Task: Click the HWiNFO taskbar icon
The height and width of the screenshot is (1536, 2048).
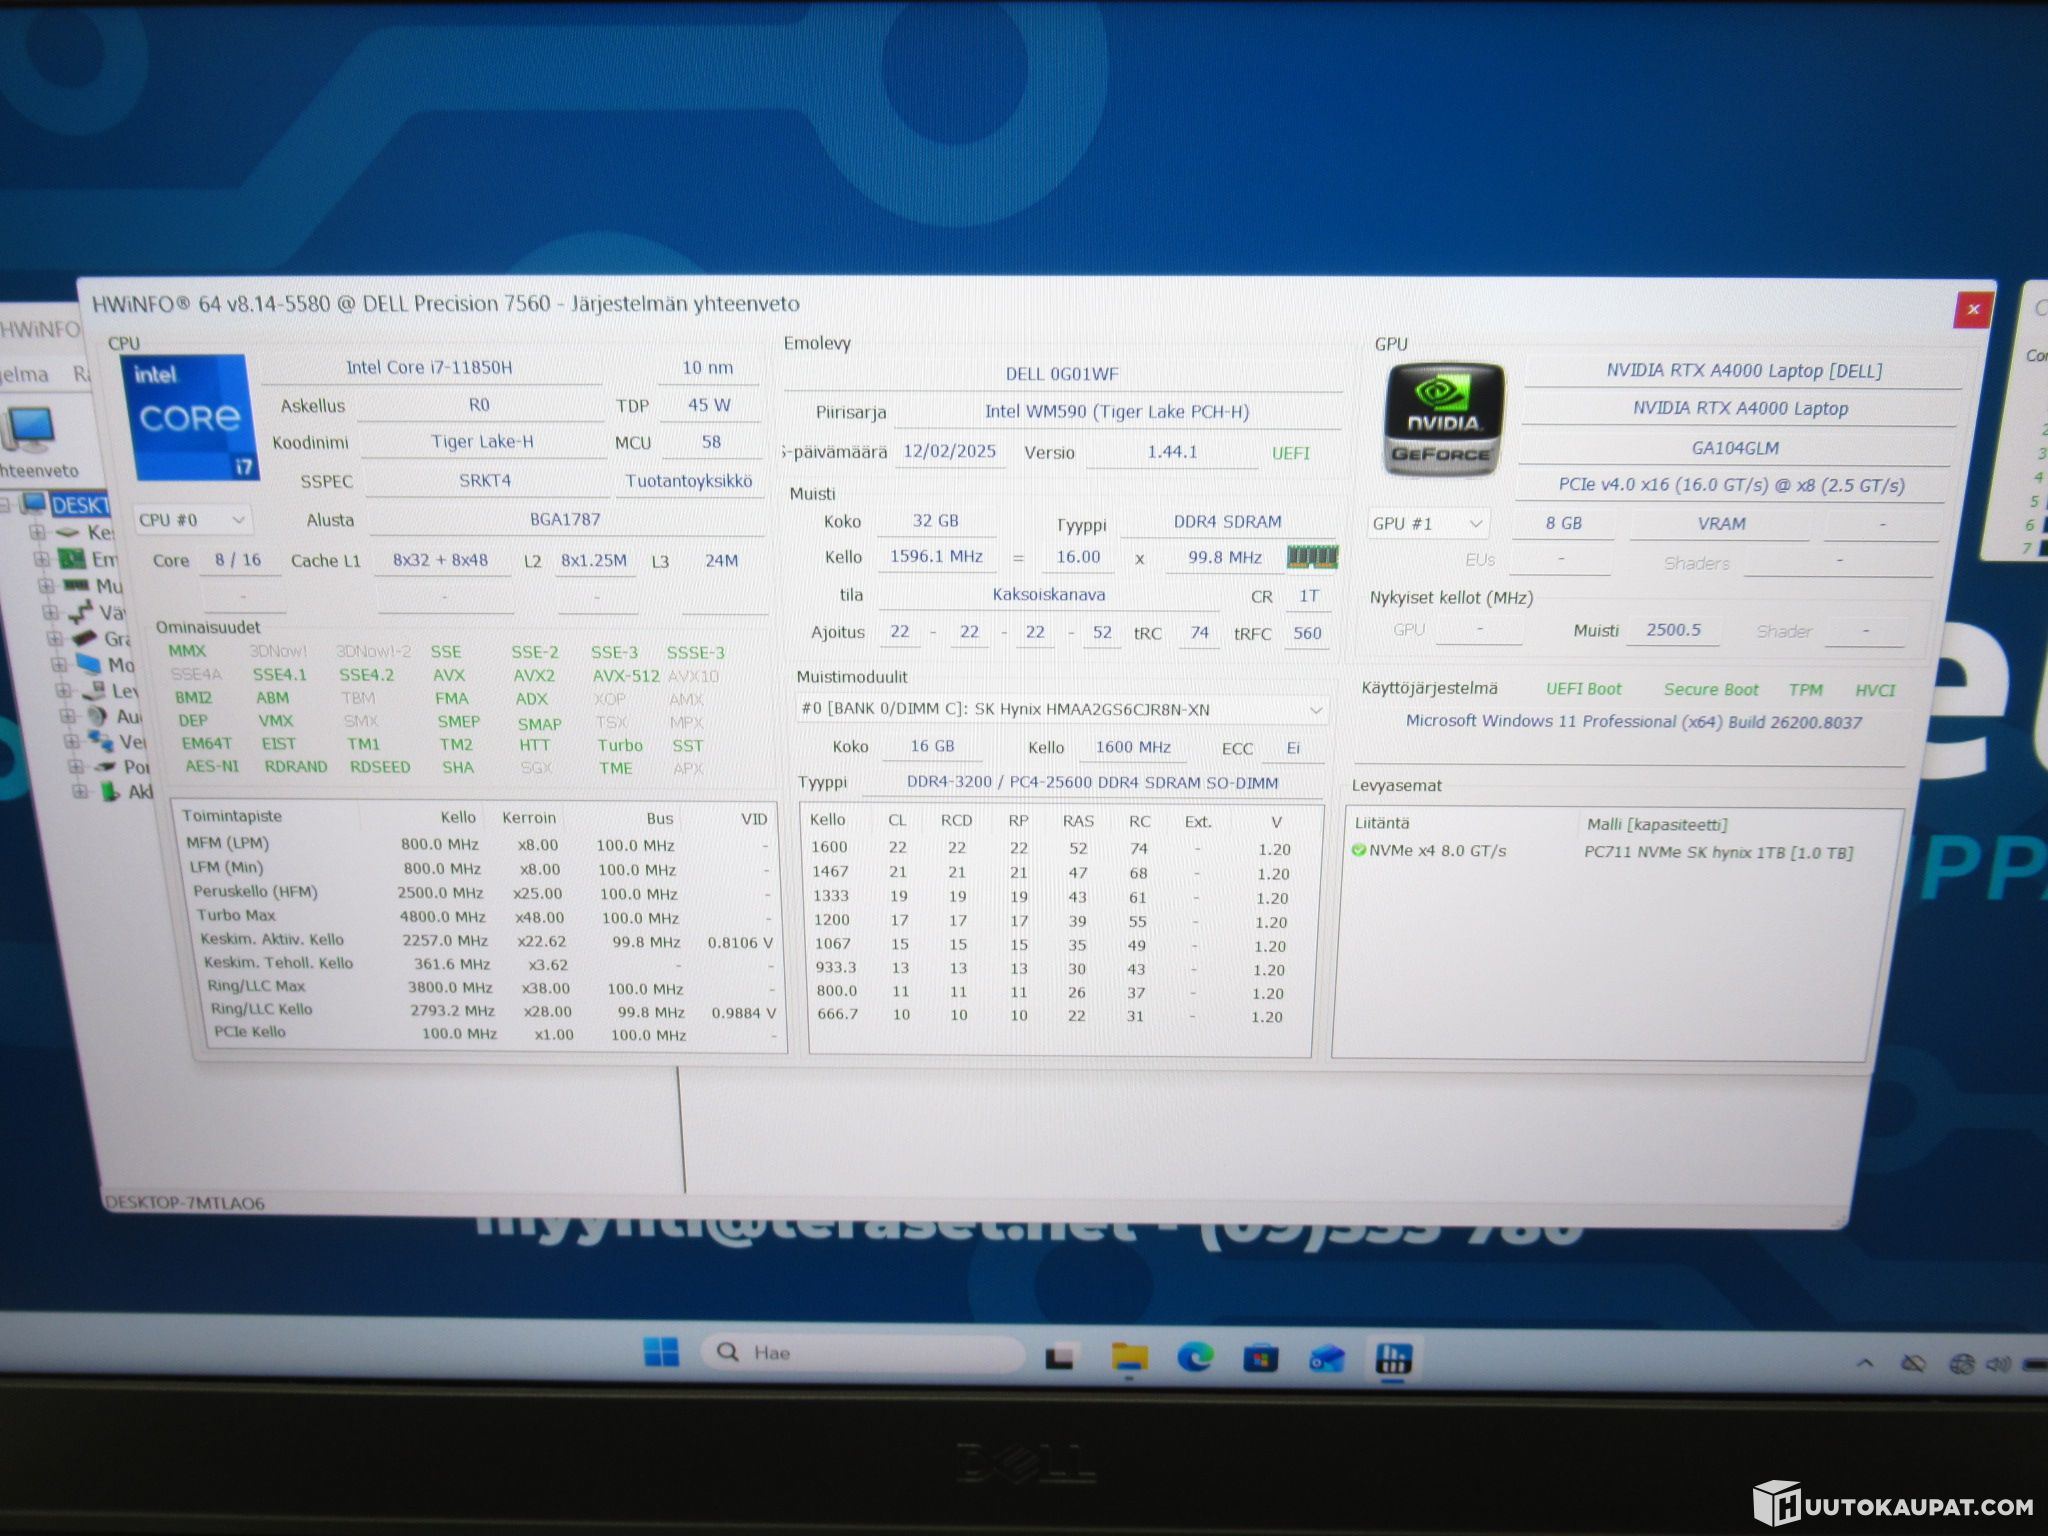Action: point(1393,1358)
